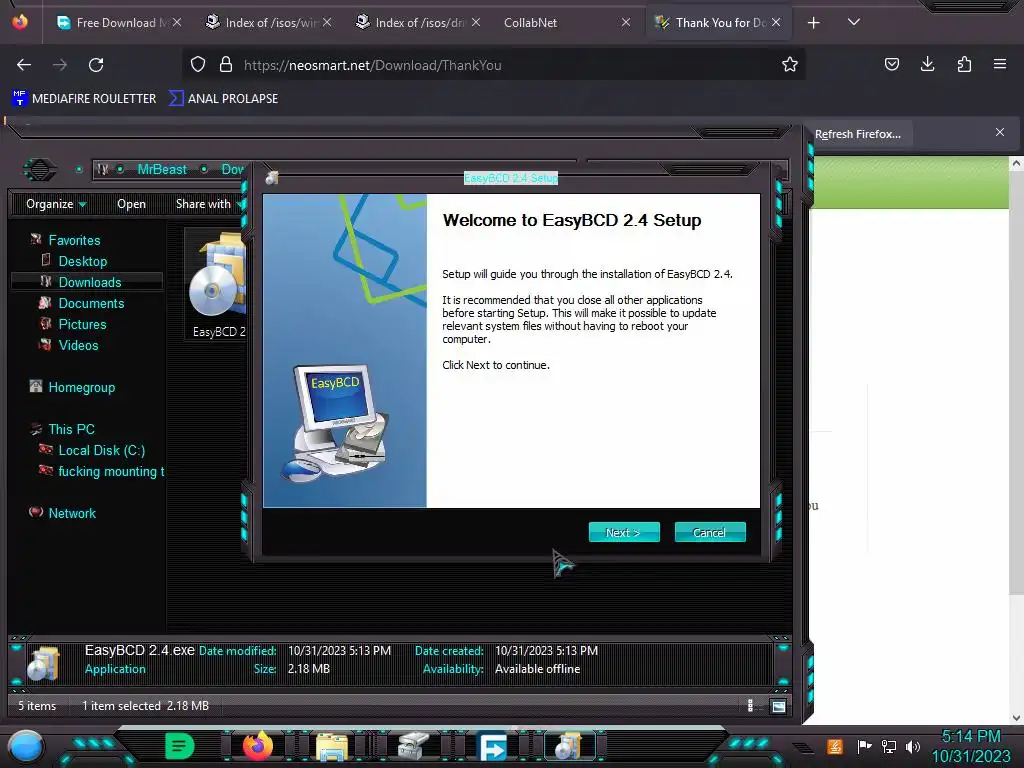Click the Network icon in sidebar

[x=37, y=512]
